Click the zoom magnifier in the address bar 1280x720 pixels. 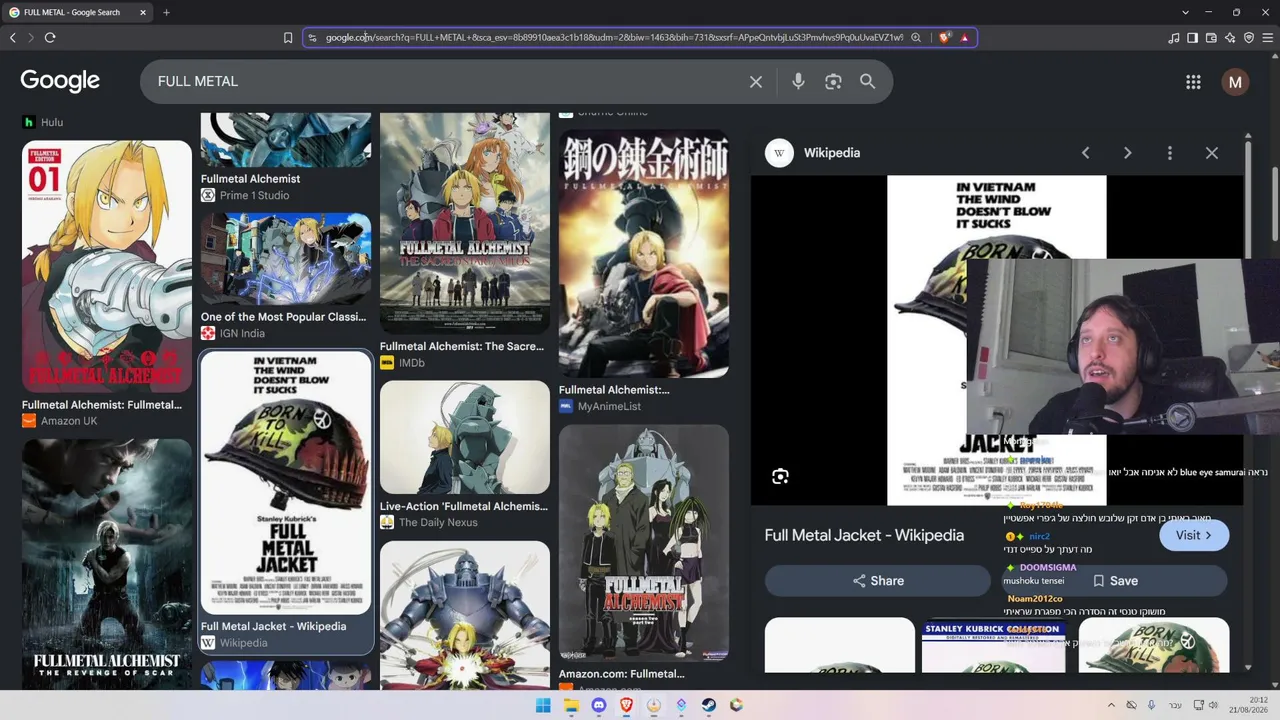[x=916, y=38]
